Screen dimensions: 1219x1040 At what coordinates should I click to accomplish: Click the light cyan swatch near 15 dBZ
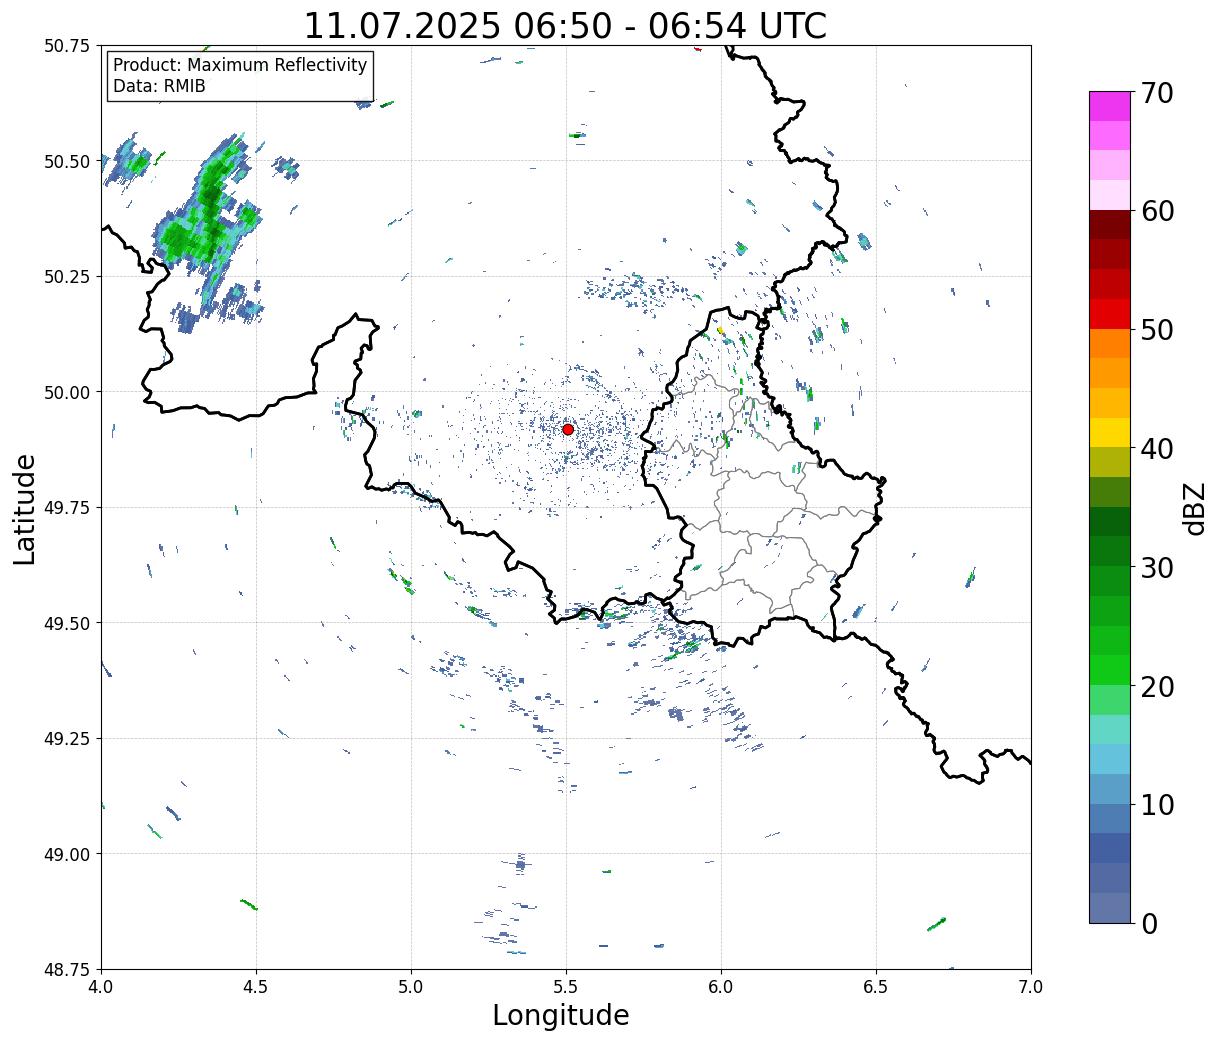click(x=1110, y=729)
